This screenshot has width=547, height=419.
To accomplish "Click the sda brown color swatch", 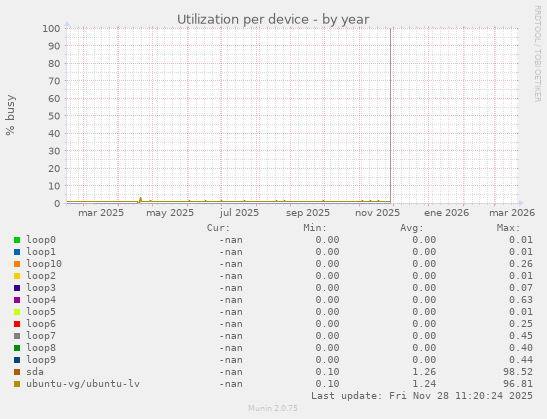I will click(17, 372).
